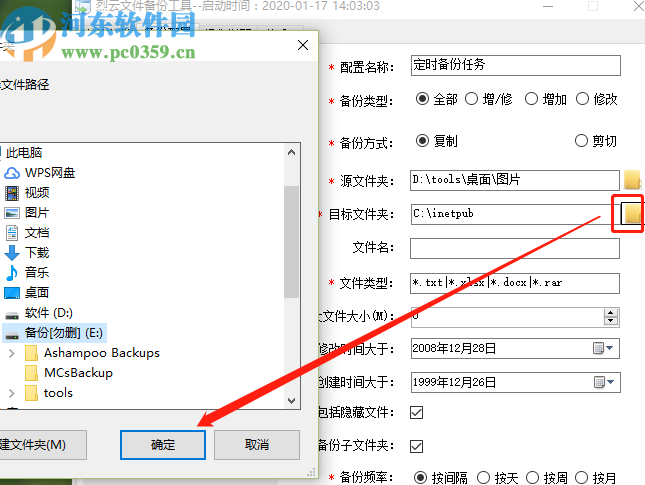
Task: Confirm folder selection with 确定 button
Action: tap(163, 445)
